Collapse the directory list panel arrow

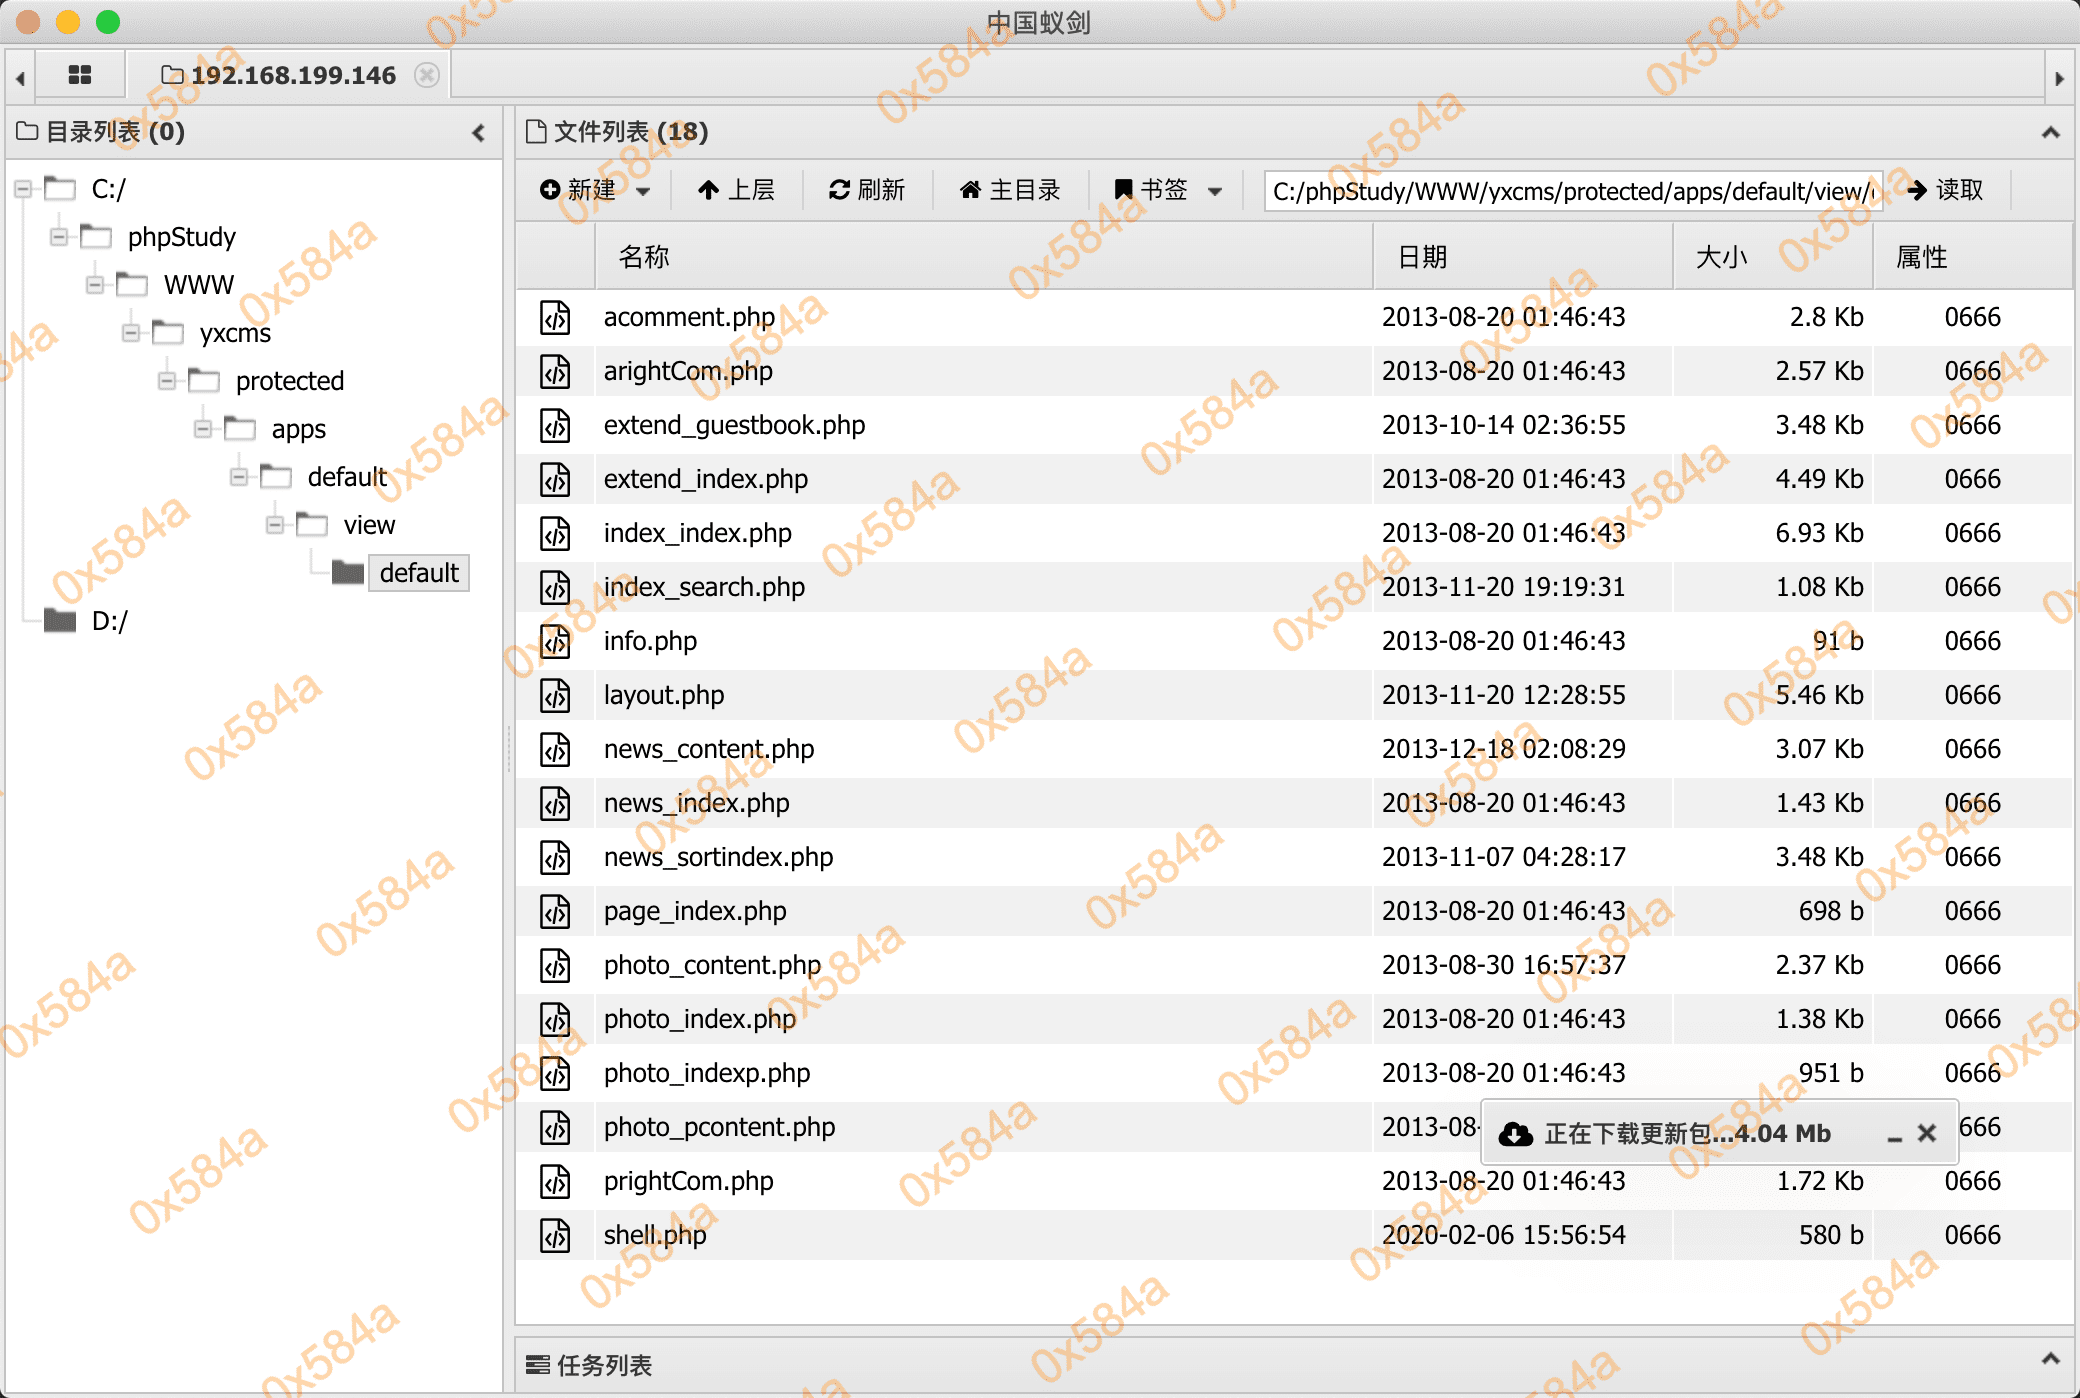(x=478, y=132)
